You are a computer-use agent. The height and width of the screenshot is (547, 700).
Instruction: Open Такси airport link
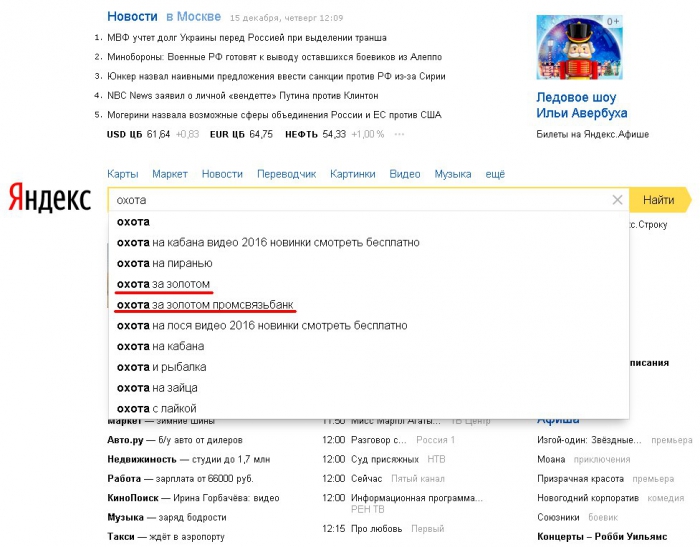pyautogui.click(x=166, y=537)
